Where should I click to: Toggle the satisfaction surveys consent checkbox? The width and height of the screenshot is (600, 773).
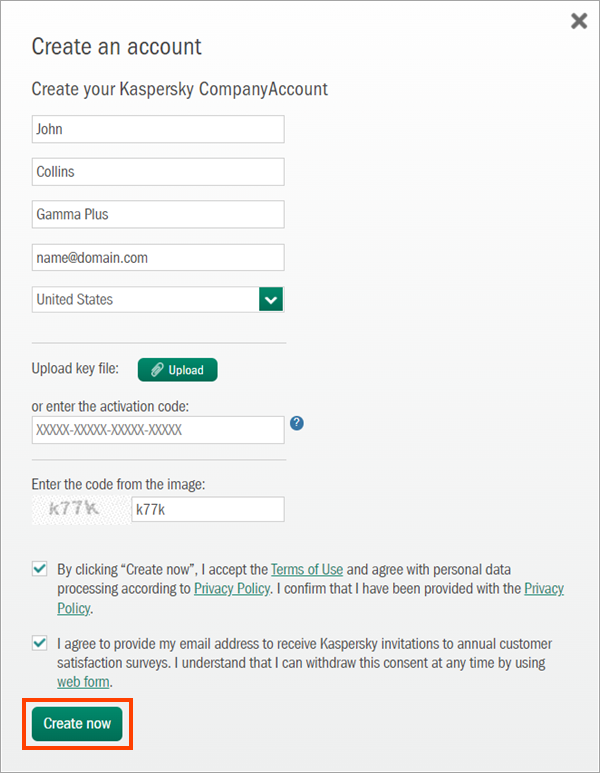(40, 643)
